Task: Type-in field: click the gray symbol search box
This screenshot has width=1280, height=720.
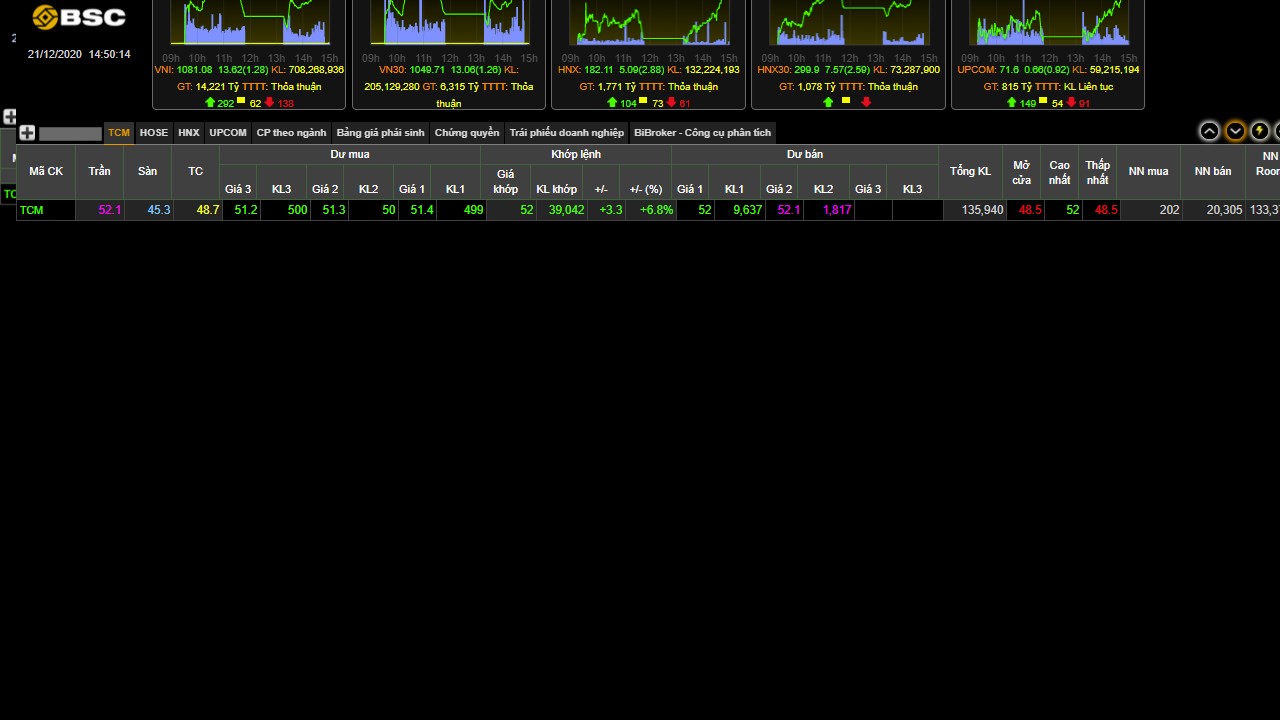Action: pyautogui.click(x=70, y=133)
